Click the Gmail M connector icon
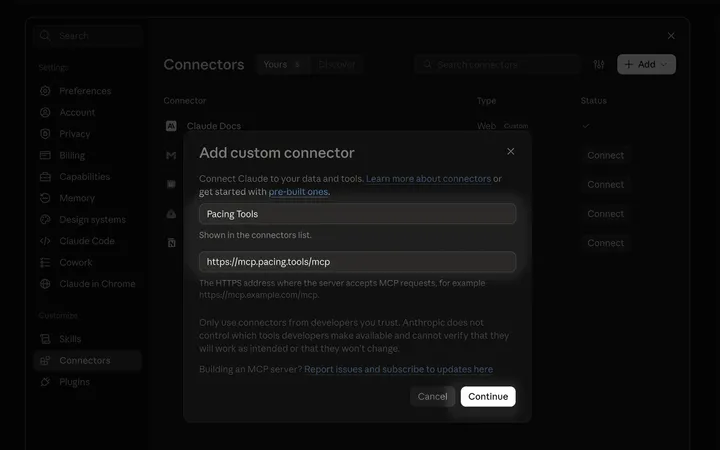 coord(171,156)
